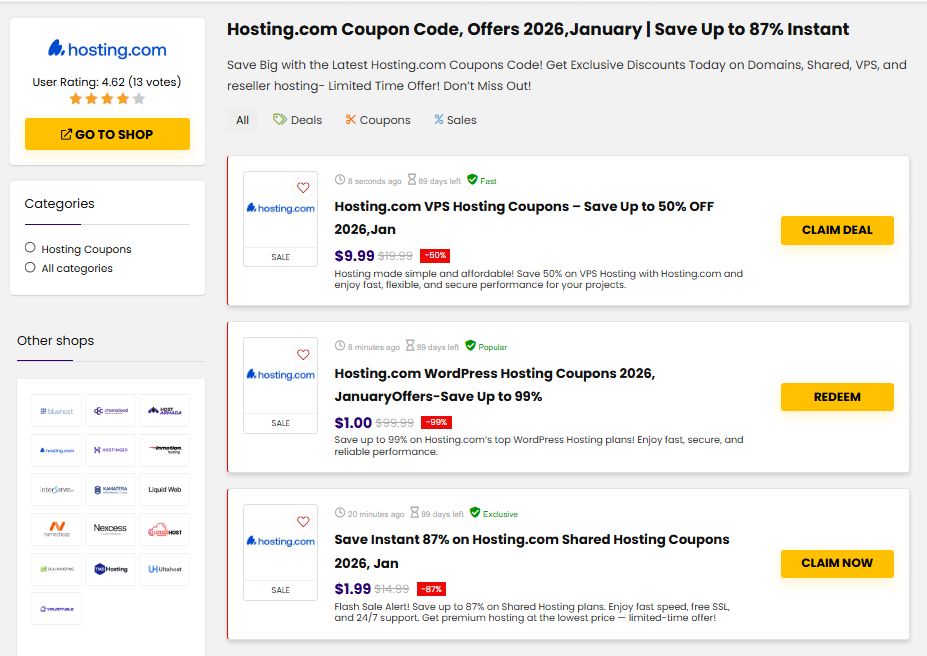Image resolution: width=927 pixels, height=656 pixels.
Task: Select the All categories radio option
Action: (x=30, y=267)
